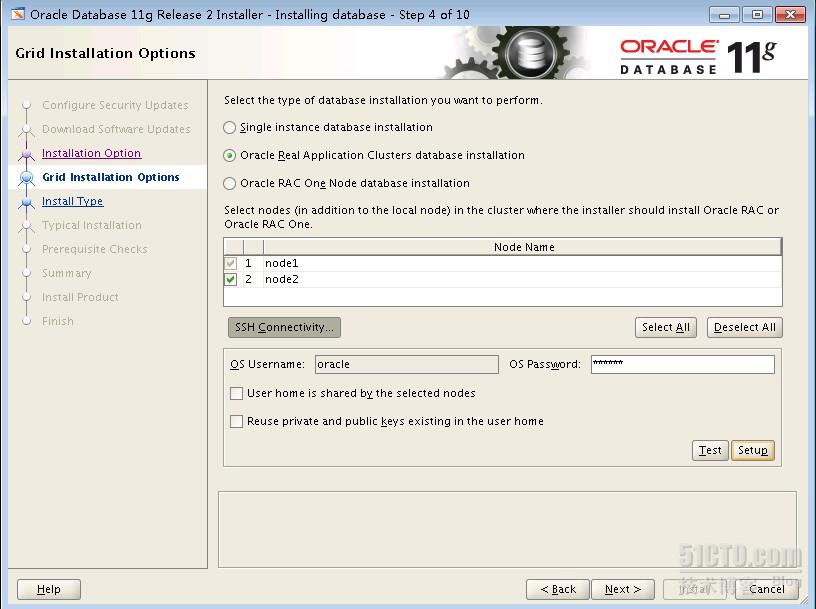
Task: Click the Typical Installation step label
Action: [x=92, y=225]
